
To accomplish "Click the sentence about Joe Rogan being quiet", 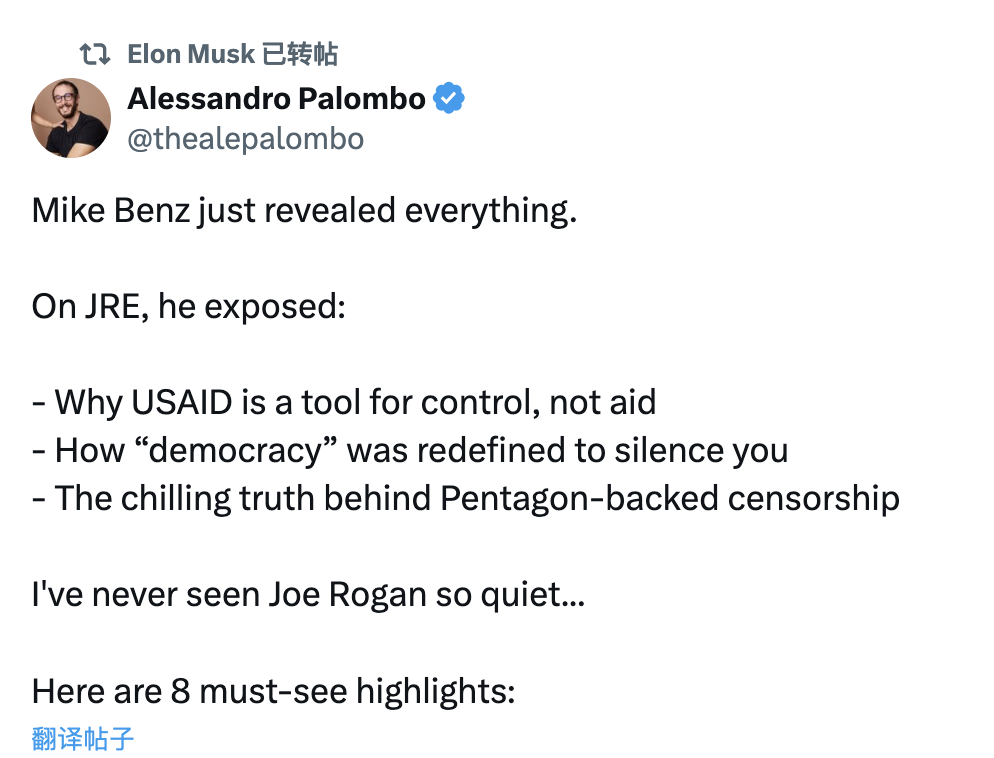I will tap(308, 595).
